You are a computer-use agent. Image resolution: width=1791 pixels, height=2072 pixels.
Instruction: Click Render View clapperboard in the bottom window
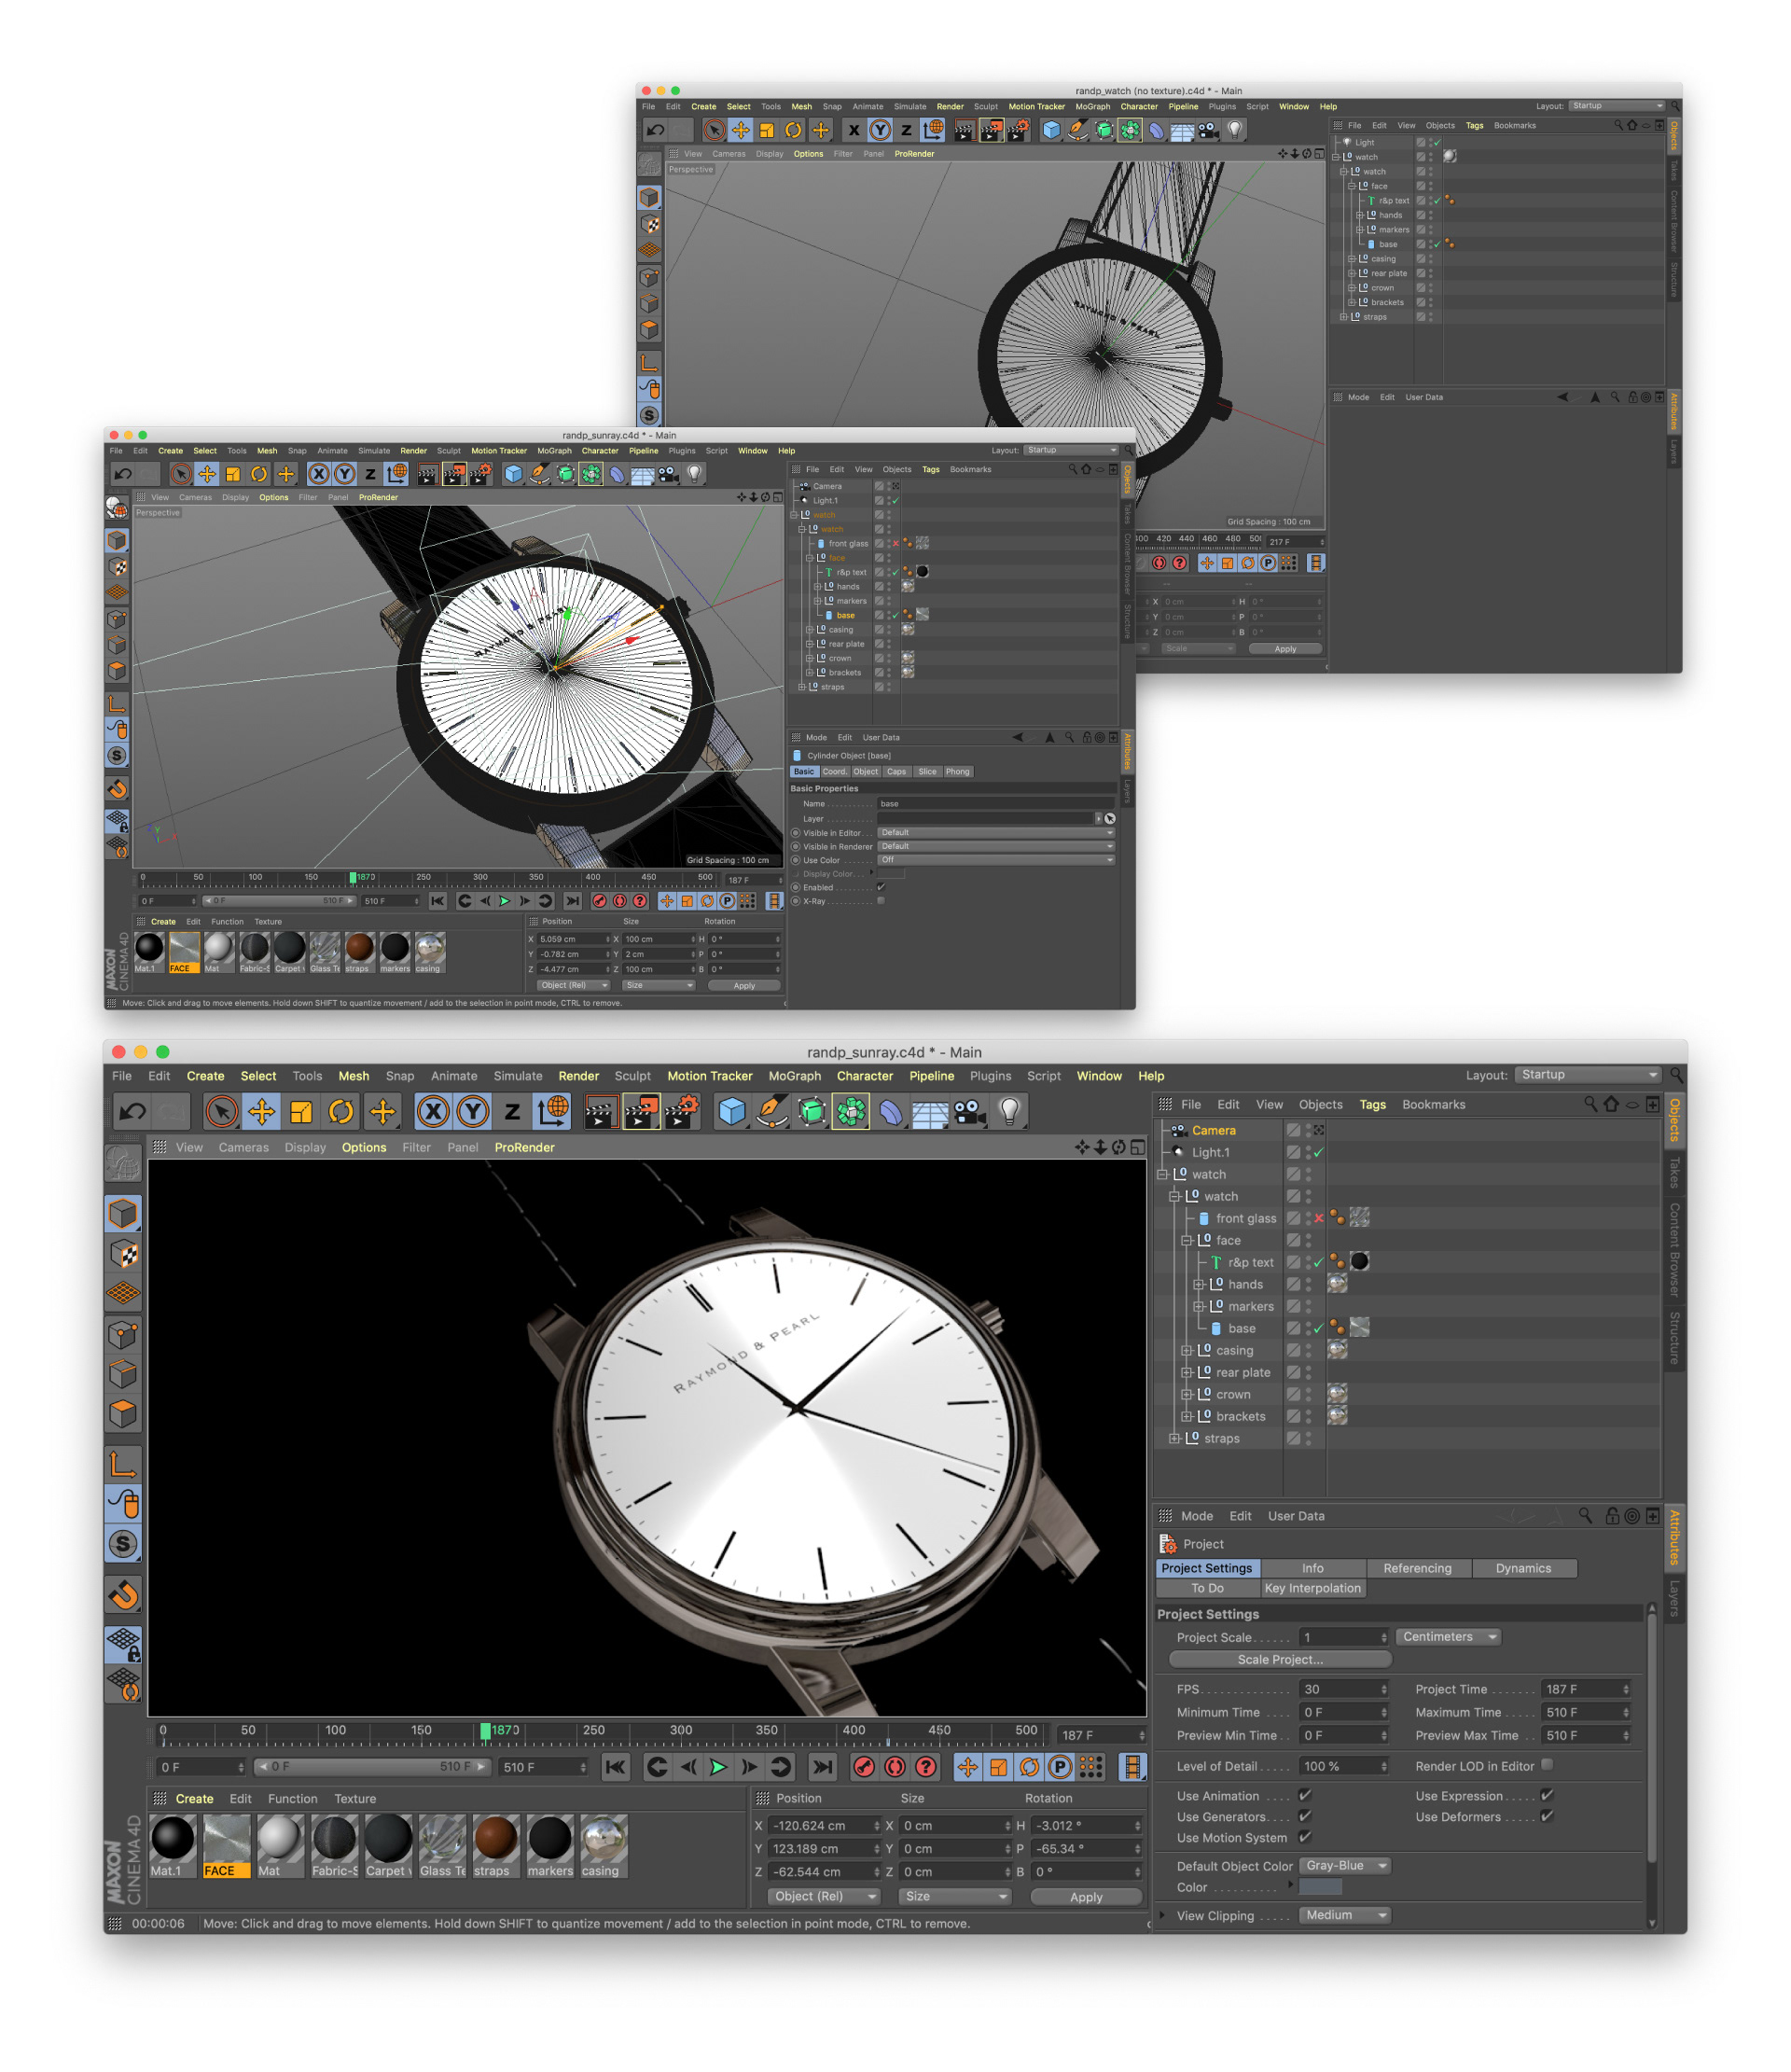600,1111
